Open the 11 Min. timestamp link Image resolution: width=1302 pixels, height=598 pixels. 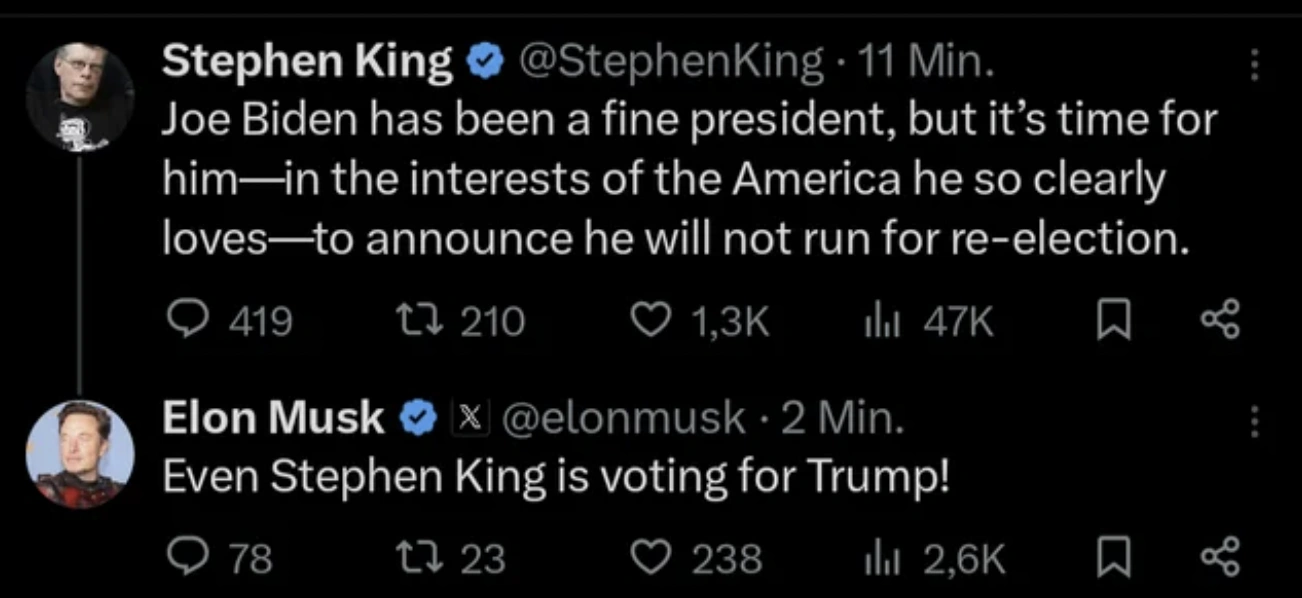[925, 63]
